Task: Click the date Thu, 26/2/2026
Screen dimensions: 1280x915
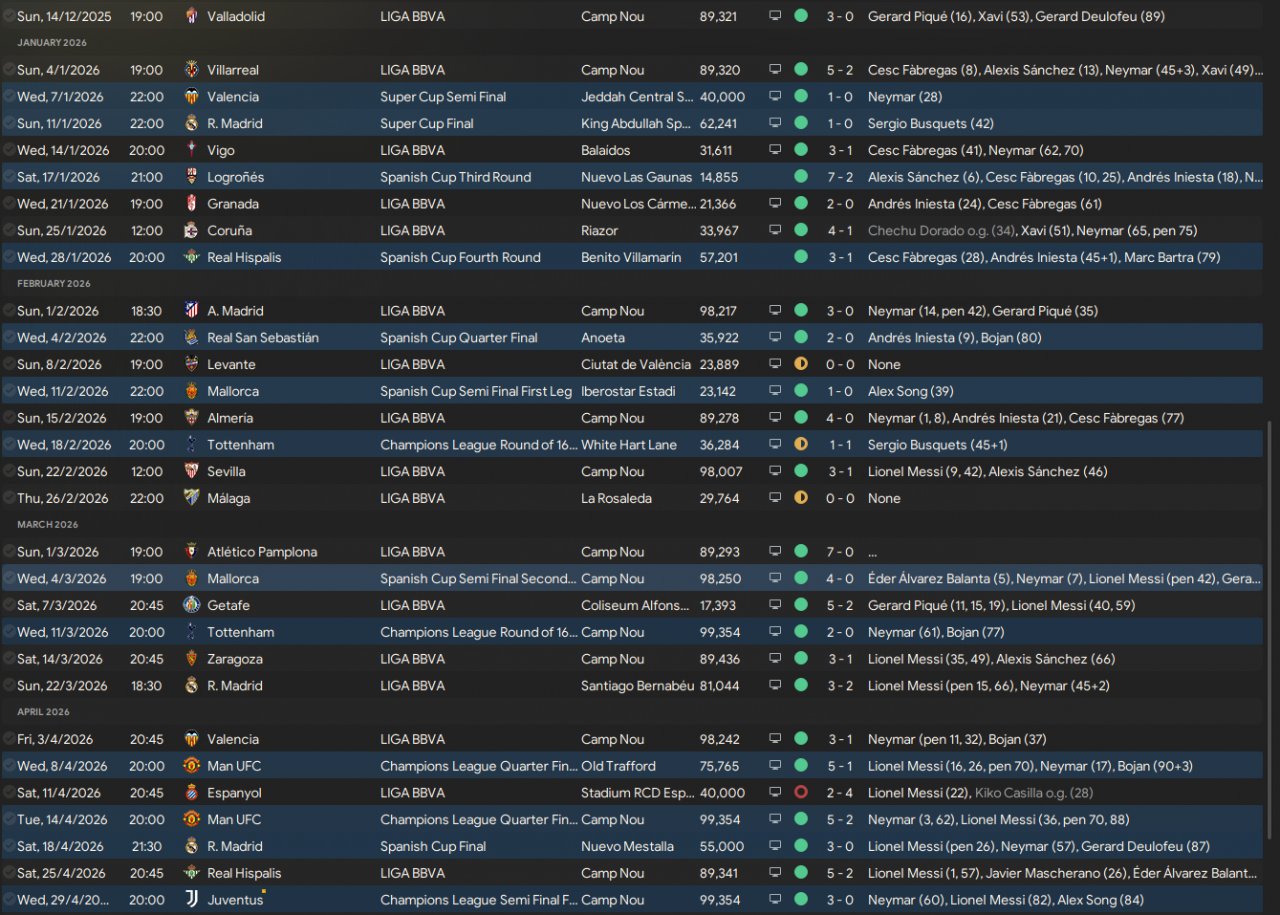Action: pos(63,498)
